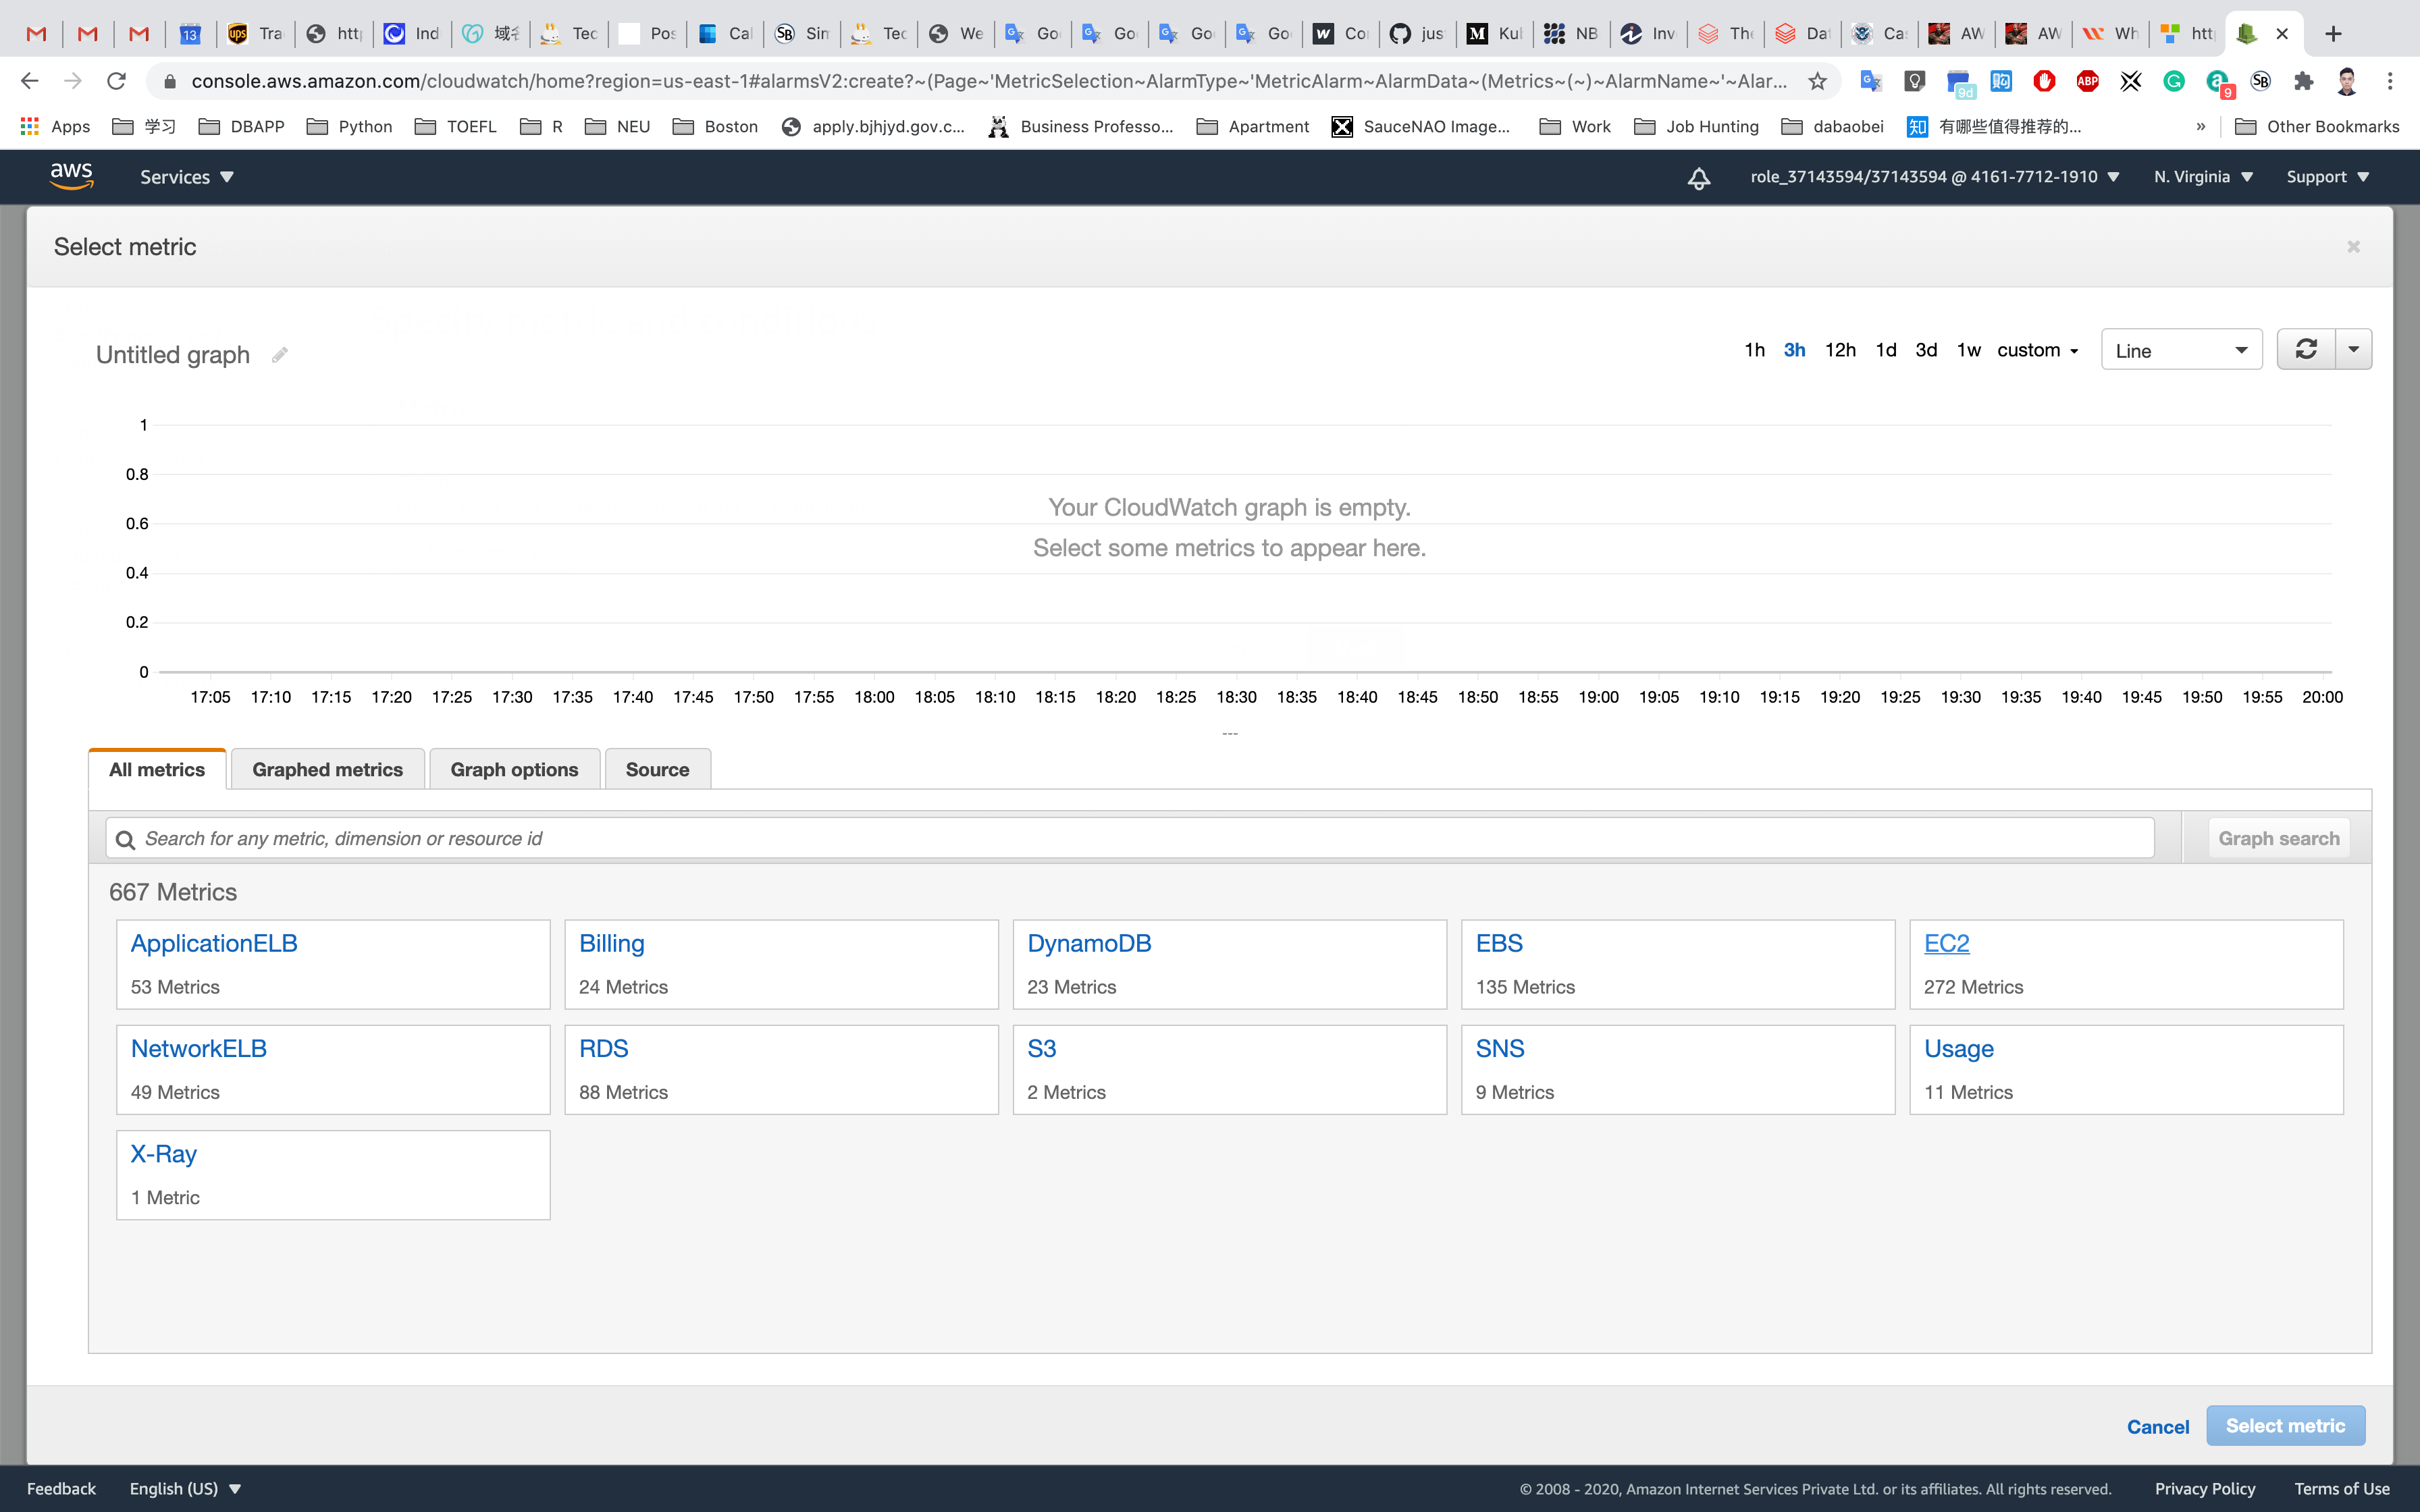The image size is (2420, 1512).
Task: Set time range to 1h
Action: click(1754, 350)
